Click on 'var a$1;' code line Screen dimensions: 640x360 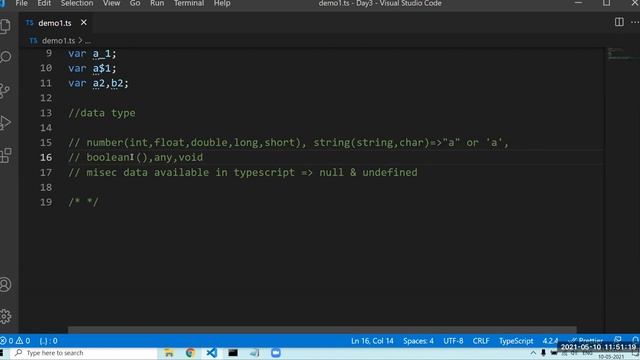tap(92, 69)
